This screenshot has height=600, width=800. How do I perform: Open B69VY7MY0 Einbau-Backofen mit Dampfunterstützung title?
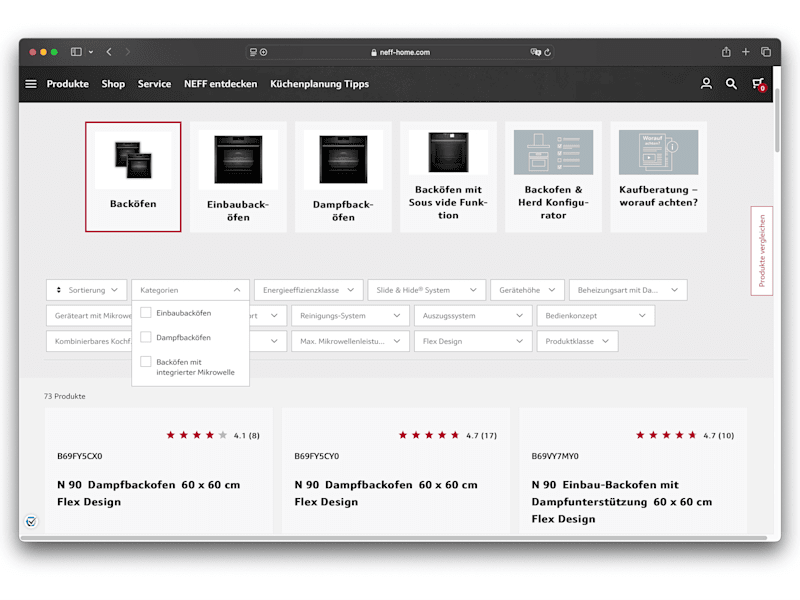tap(621, 502)
